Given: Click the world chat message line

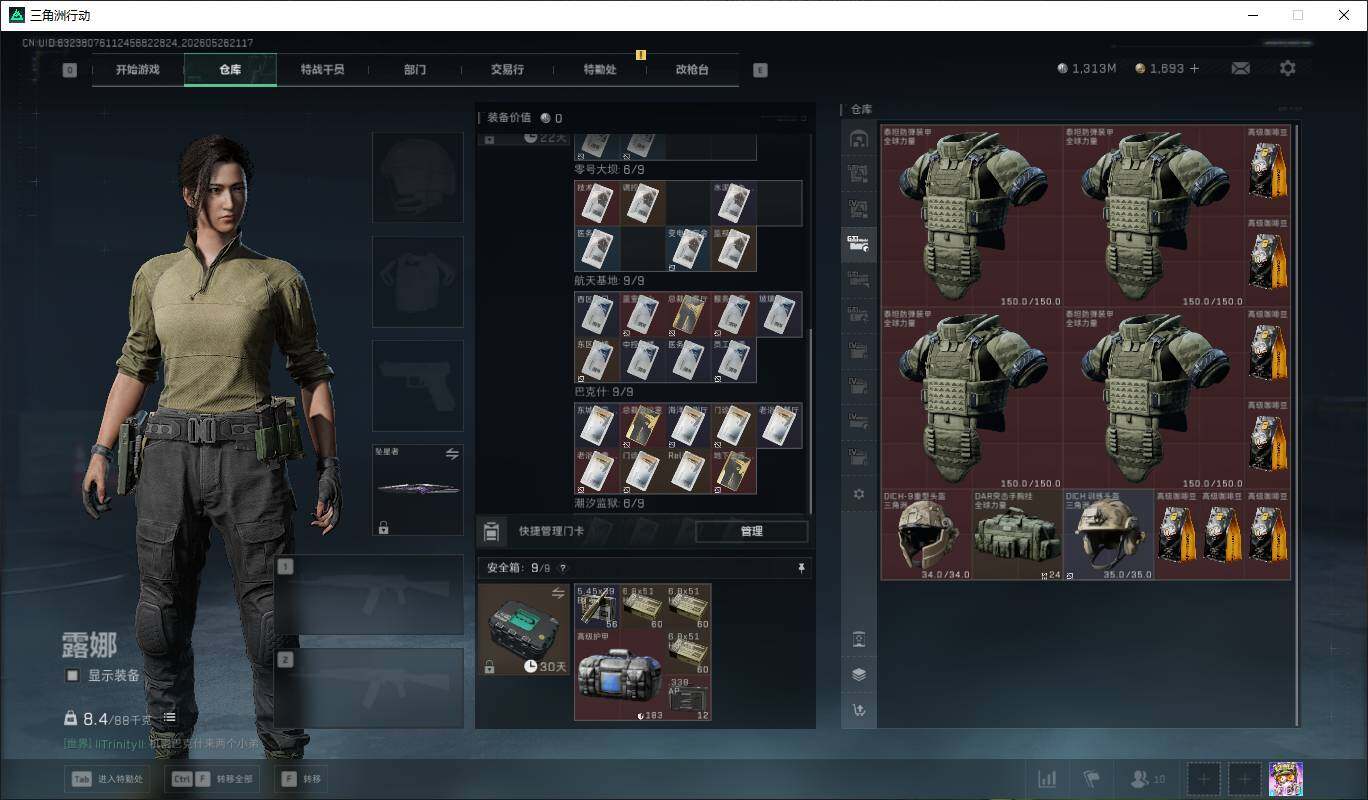Looking at the screenshot, I should click(x=162, y=744).
